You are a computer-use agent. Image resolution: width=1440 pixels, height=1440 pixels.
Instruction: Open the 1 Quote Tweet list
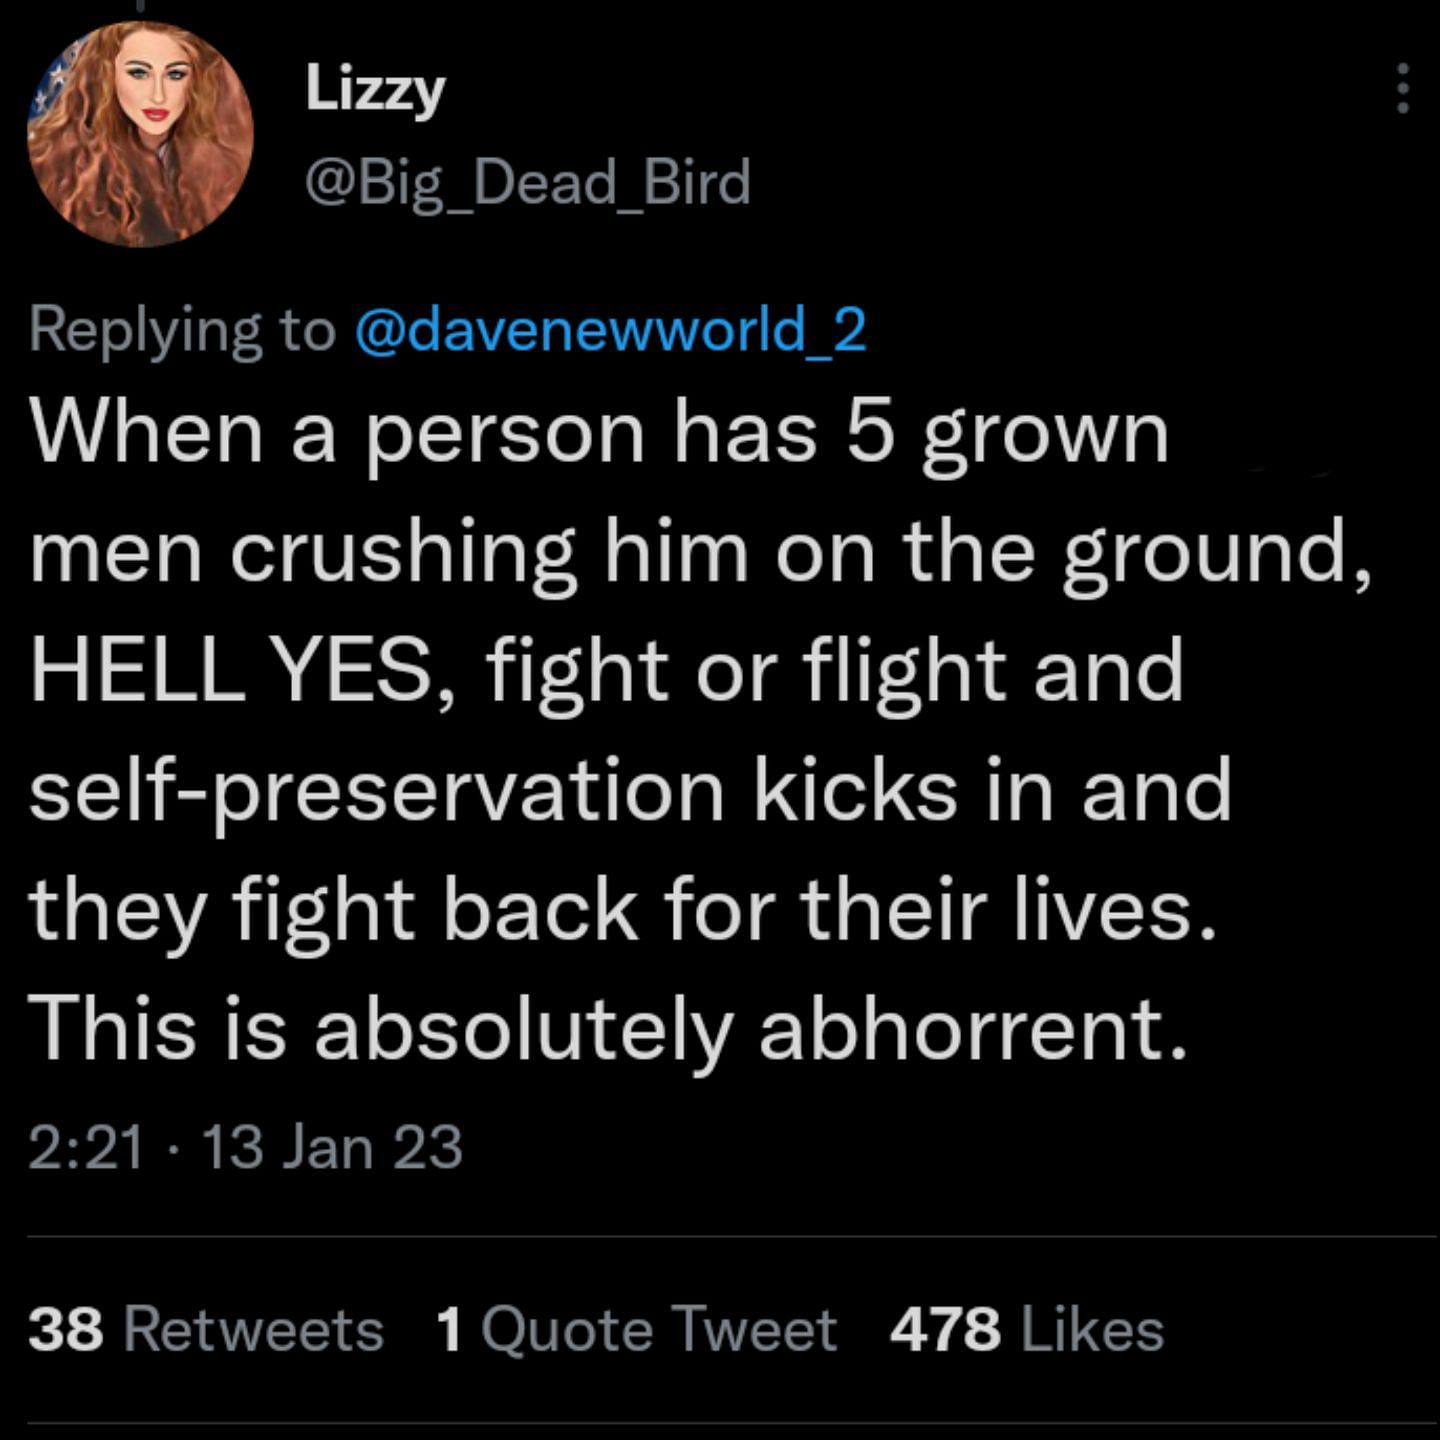click(636, 1330)
